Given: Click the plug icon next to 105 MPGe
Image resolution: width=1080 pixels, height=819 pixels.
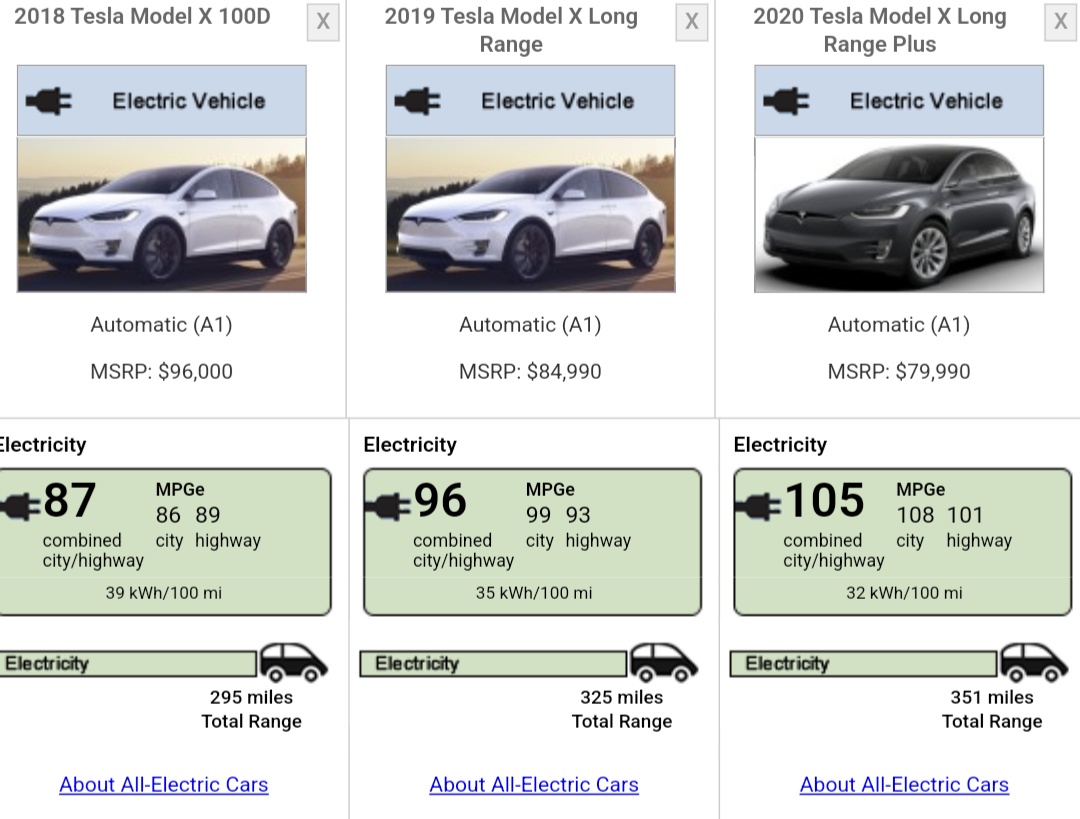Looking at the screenshot, I should (x=758, y=505).
